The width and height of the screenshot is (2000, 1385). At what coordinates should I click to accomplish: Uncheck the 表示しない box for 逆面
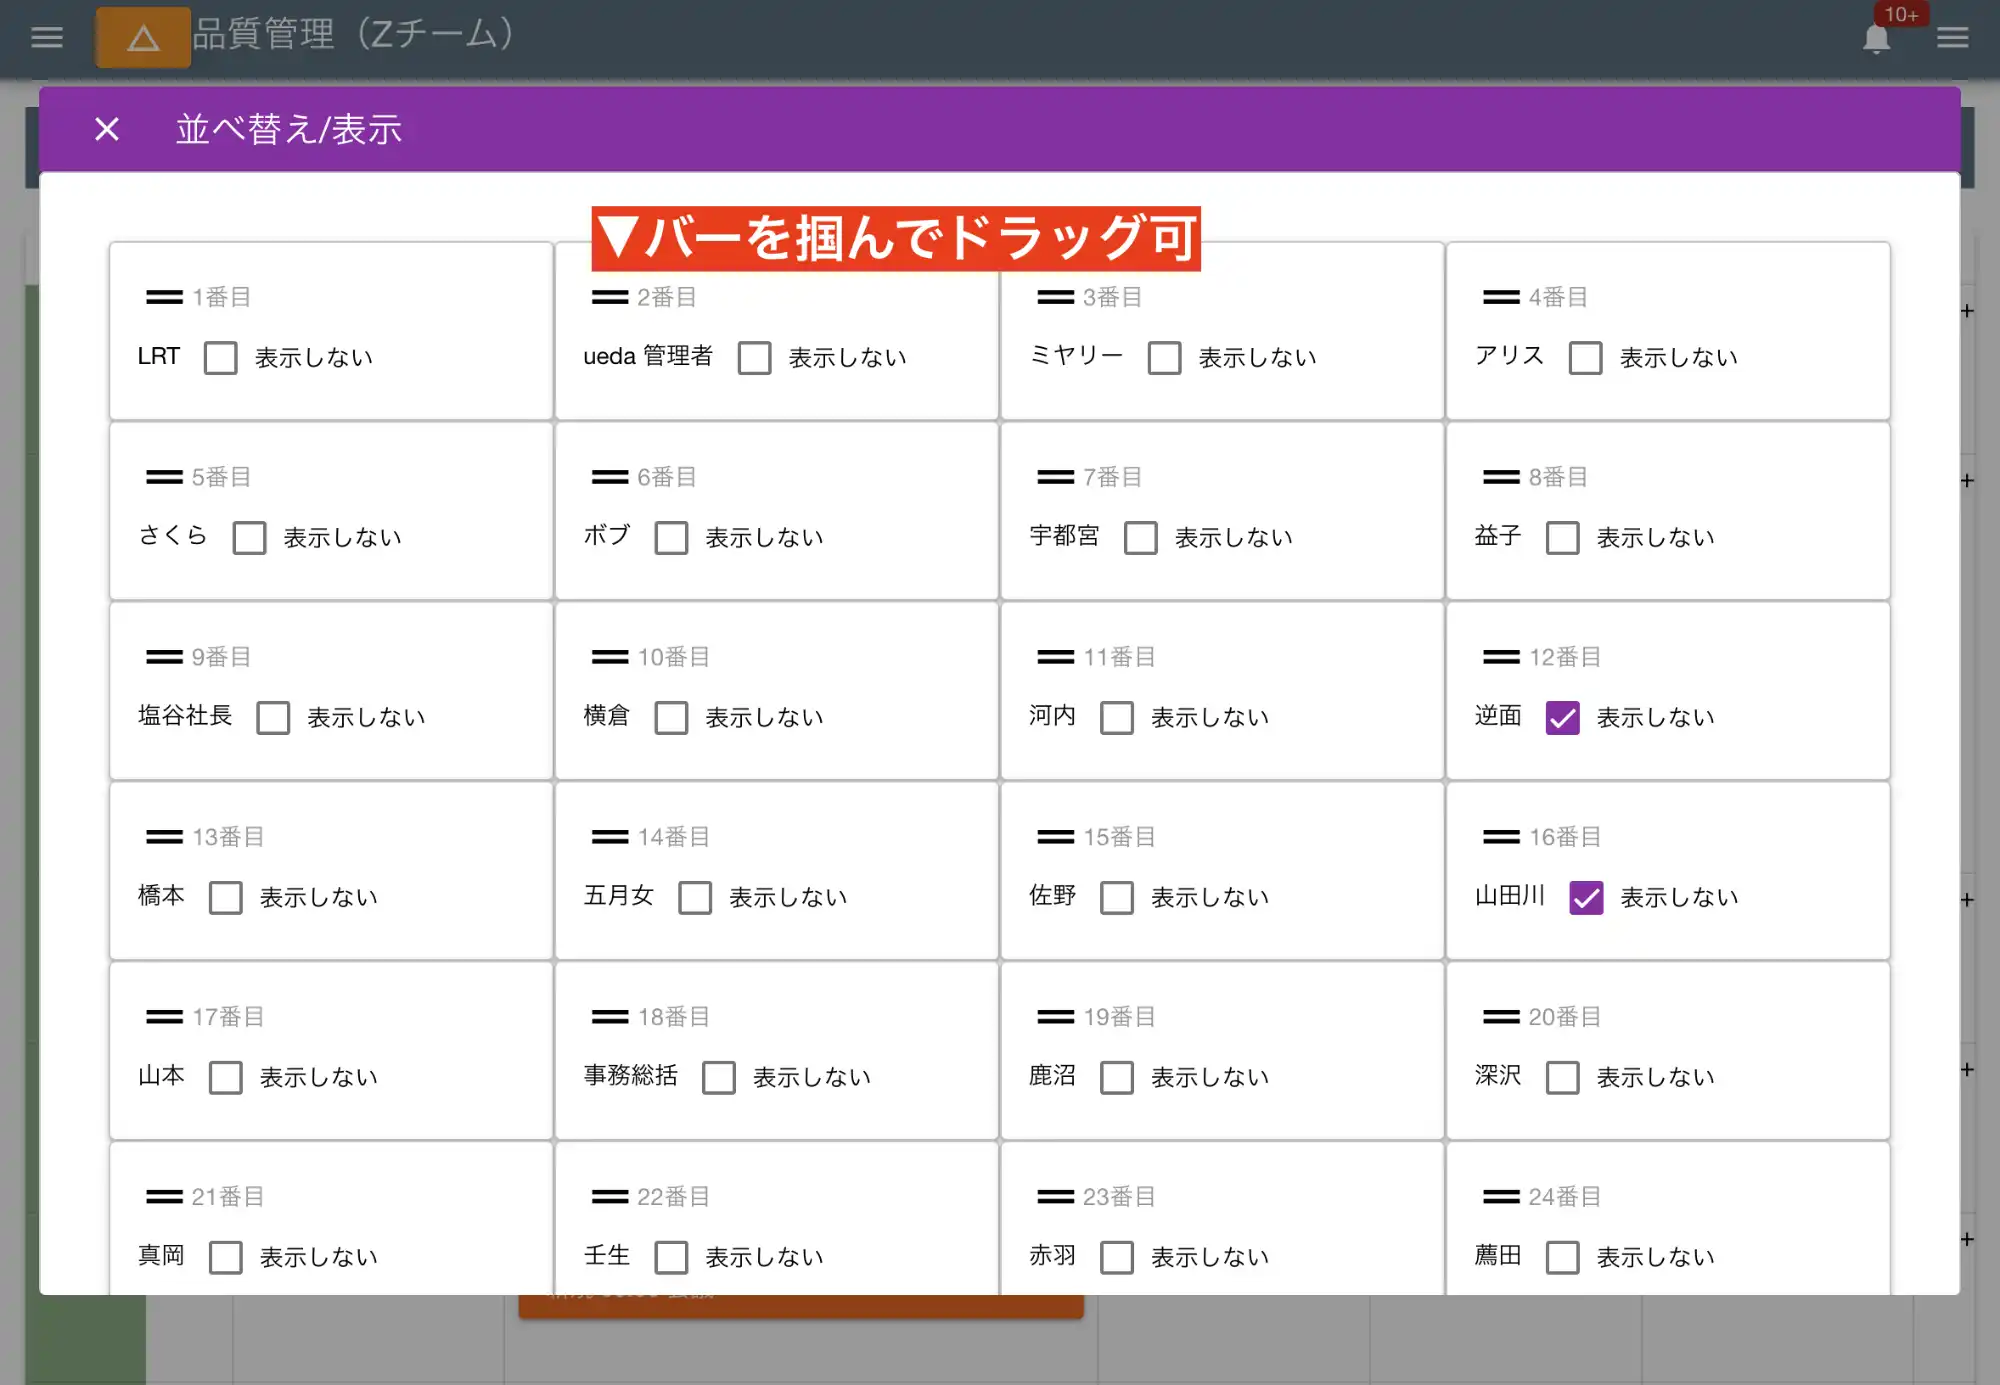pyautogui.click(x=1562, y=718)
